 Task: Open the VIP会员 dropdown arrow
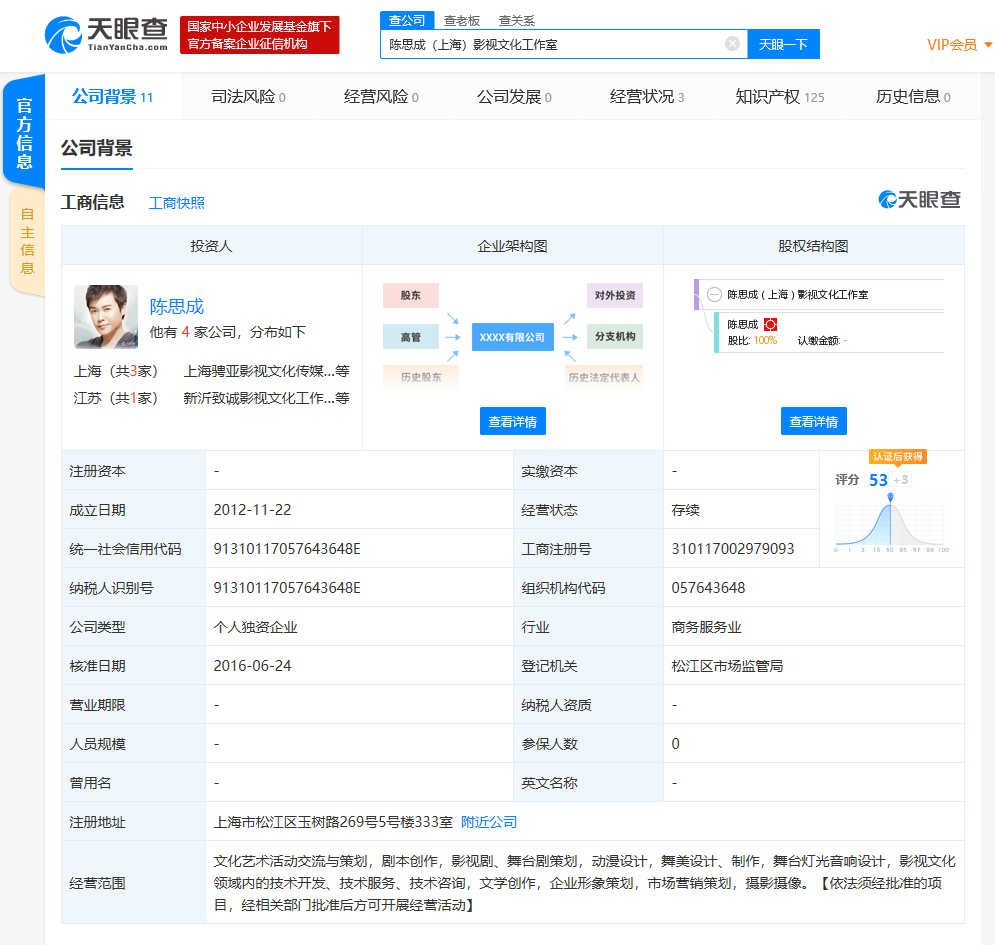987,45
